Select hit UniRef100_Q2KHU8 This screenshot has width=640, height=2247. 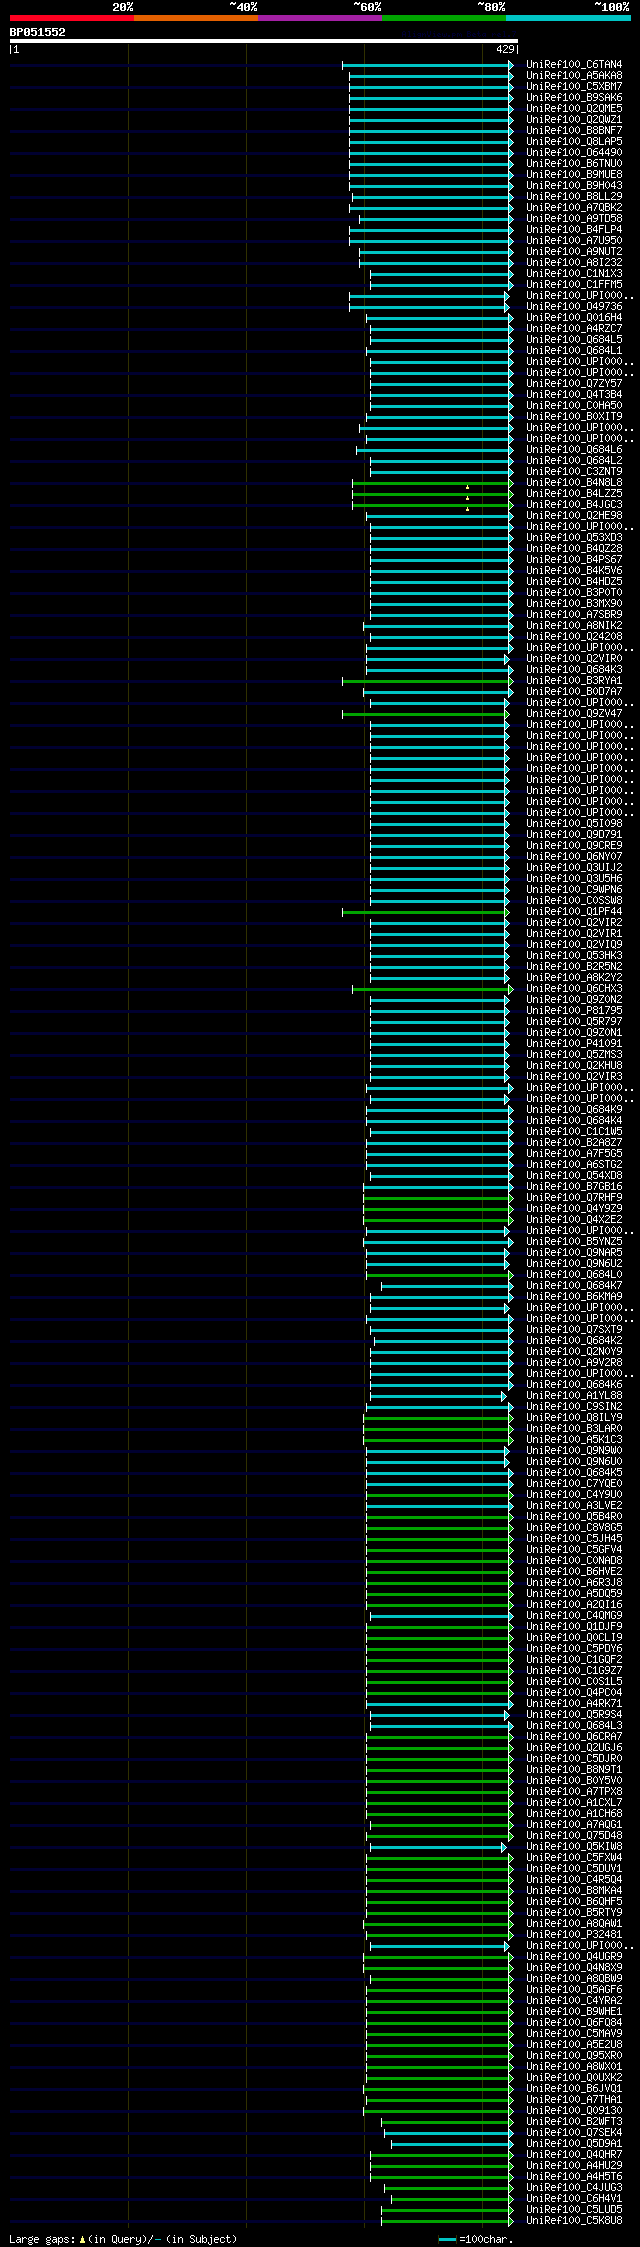click(x=574, y=1066)
